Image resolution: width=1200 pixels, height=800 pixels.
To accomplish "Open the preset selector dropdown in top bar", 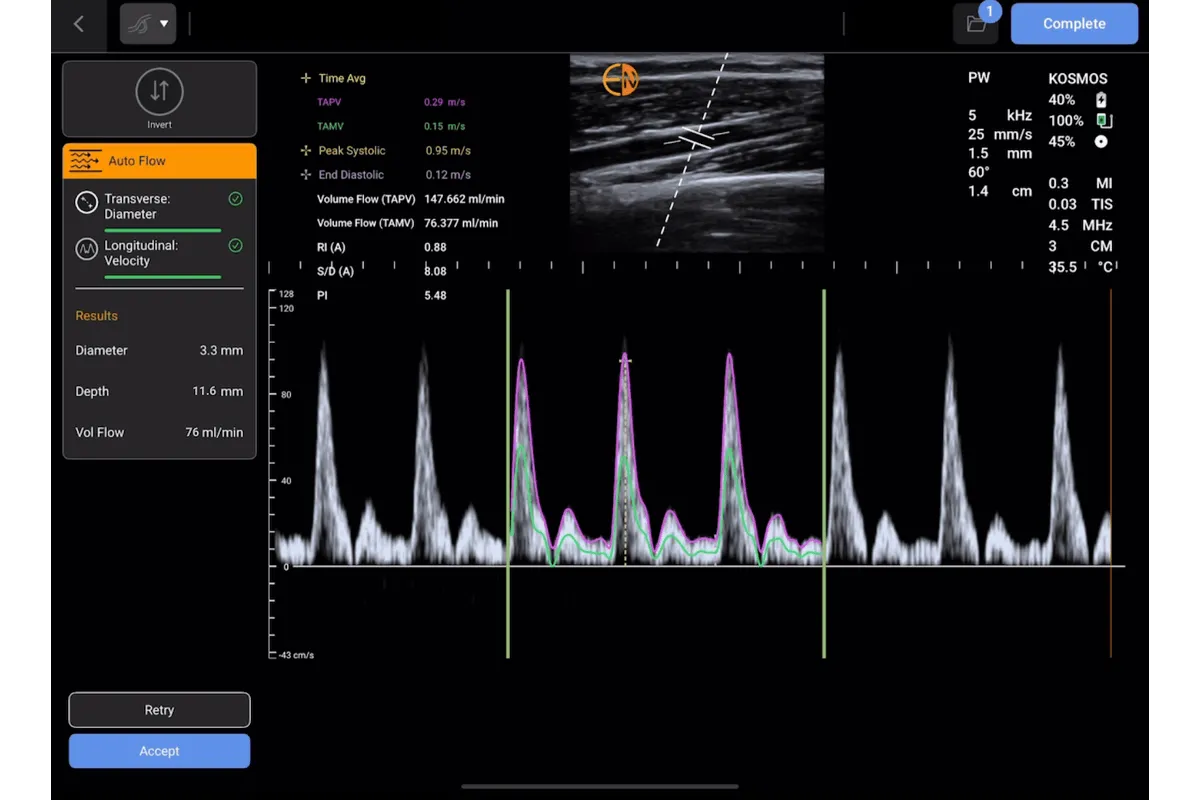I will click(x=148, y=24).
